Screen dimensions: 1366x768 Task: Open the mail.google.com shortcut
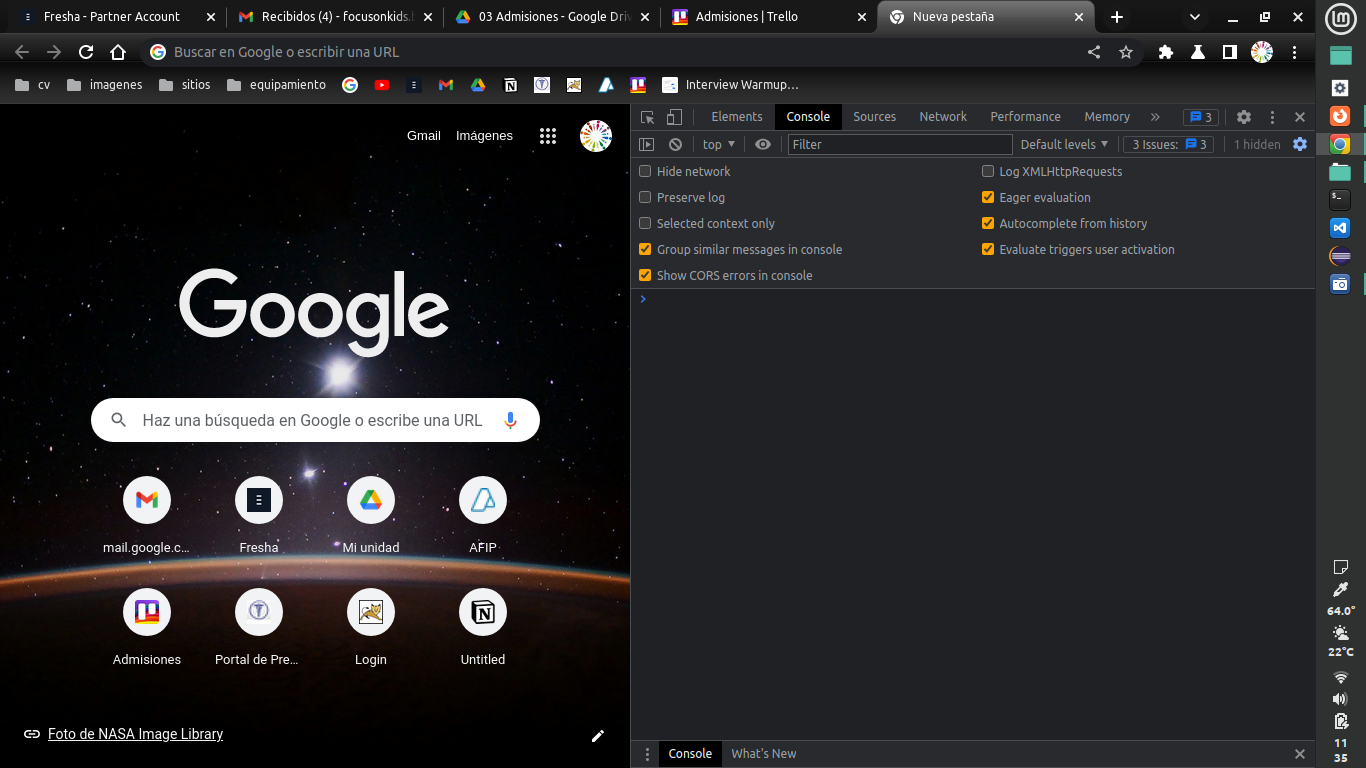pyautogui.click(x=147, y=516)
